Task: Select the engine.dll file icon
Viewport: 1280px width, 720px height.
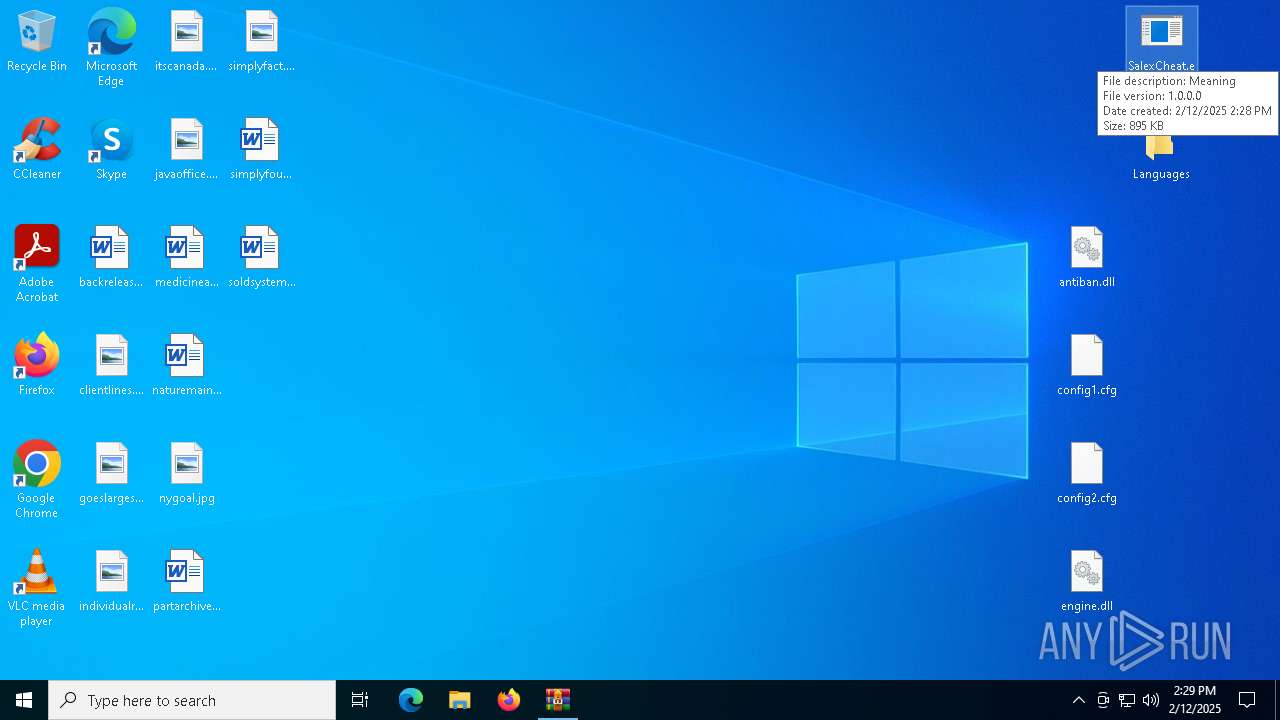Action: pyautogui.click(x=1087, y=582)
